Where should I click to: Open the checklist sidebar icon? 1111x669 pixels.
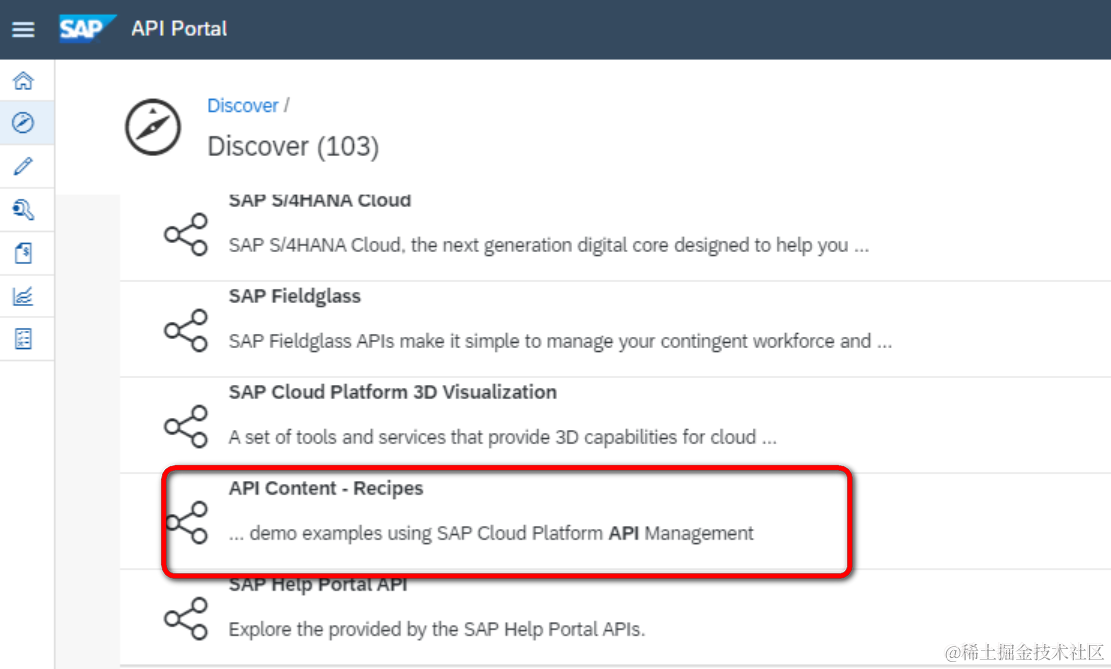click(x=23, y=339)
